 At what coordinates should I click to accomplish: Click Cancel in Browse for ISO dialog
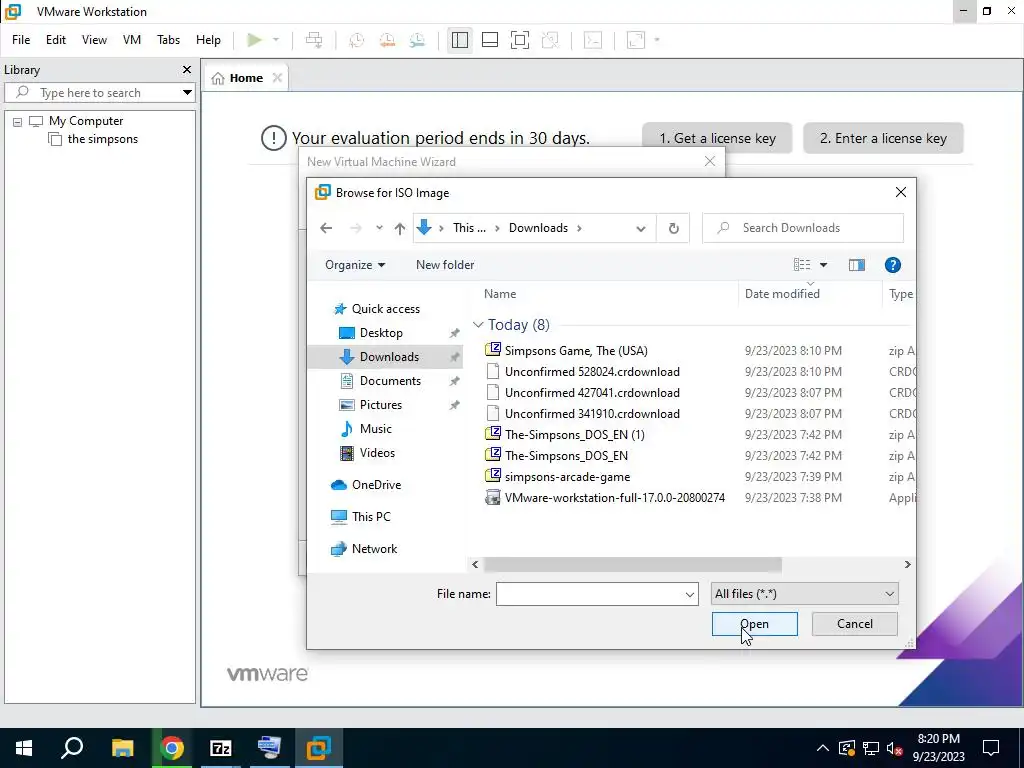[x=854, y=624]
